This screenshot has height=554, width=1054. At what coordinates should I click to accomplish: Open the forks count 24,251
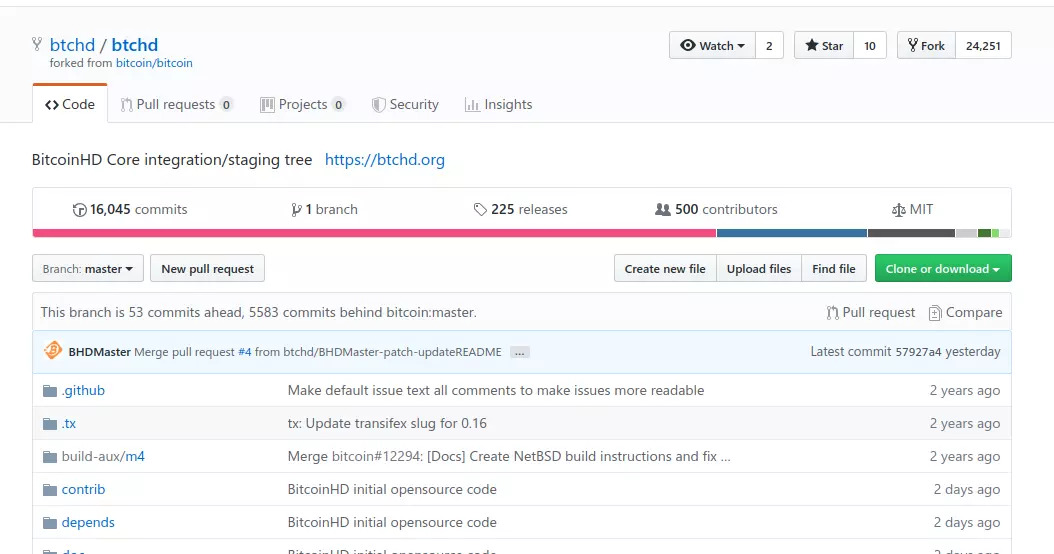click(983, 46)
